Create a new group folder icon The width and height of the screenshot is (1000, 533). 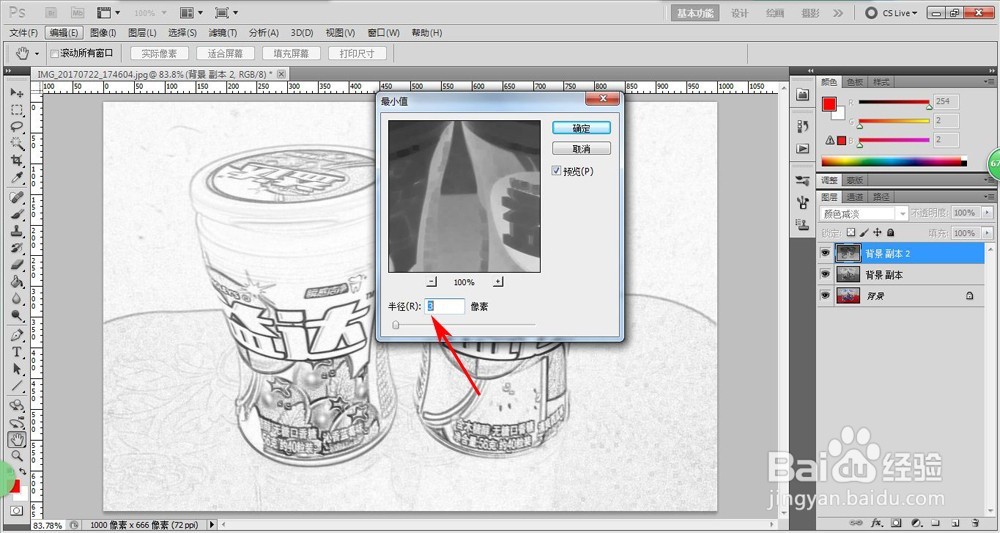pos(936,523)
